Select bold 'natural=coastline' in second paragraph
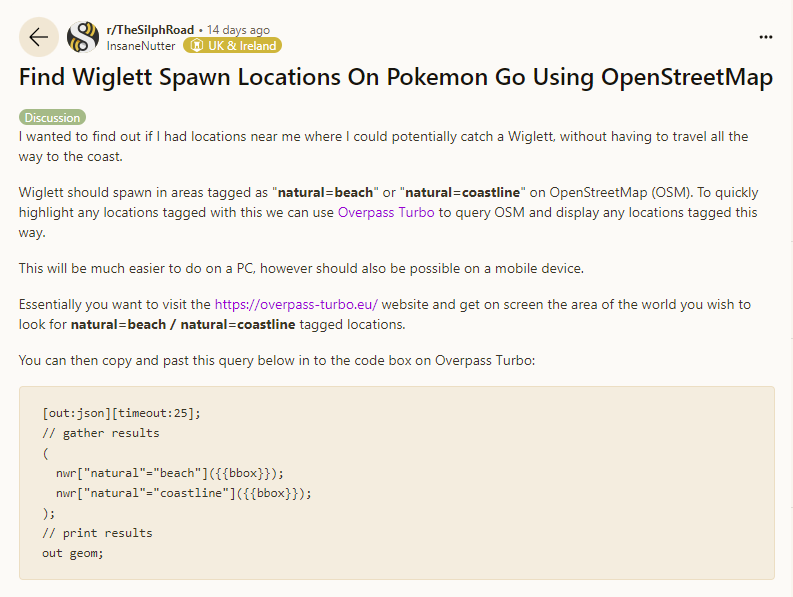The width and height of the screenshot is (793, 597). pos(463,193)
